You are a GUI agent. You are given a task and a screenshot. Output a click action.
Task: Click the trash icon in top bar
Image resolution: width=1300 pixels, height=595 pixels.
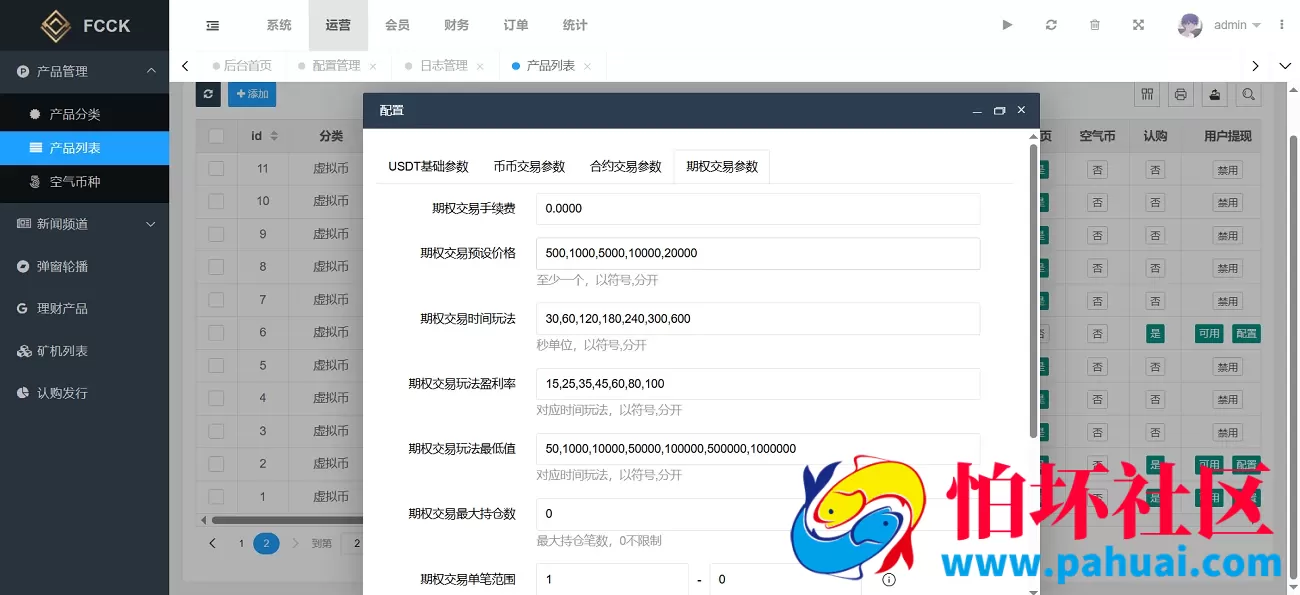1095,25
